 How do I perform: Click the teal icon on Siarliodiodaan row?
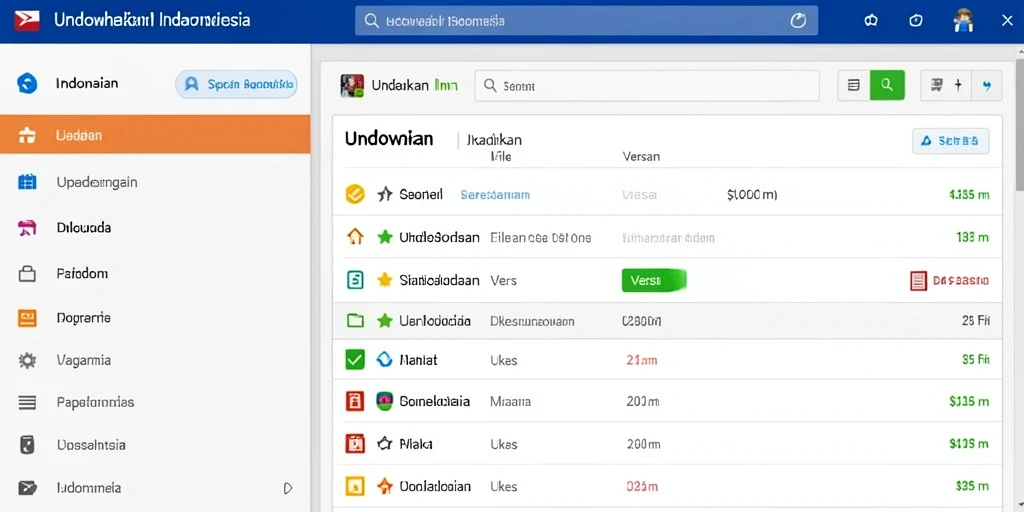[x=354, y=280]
